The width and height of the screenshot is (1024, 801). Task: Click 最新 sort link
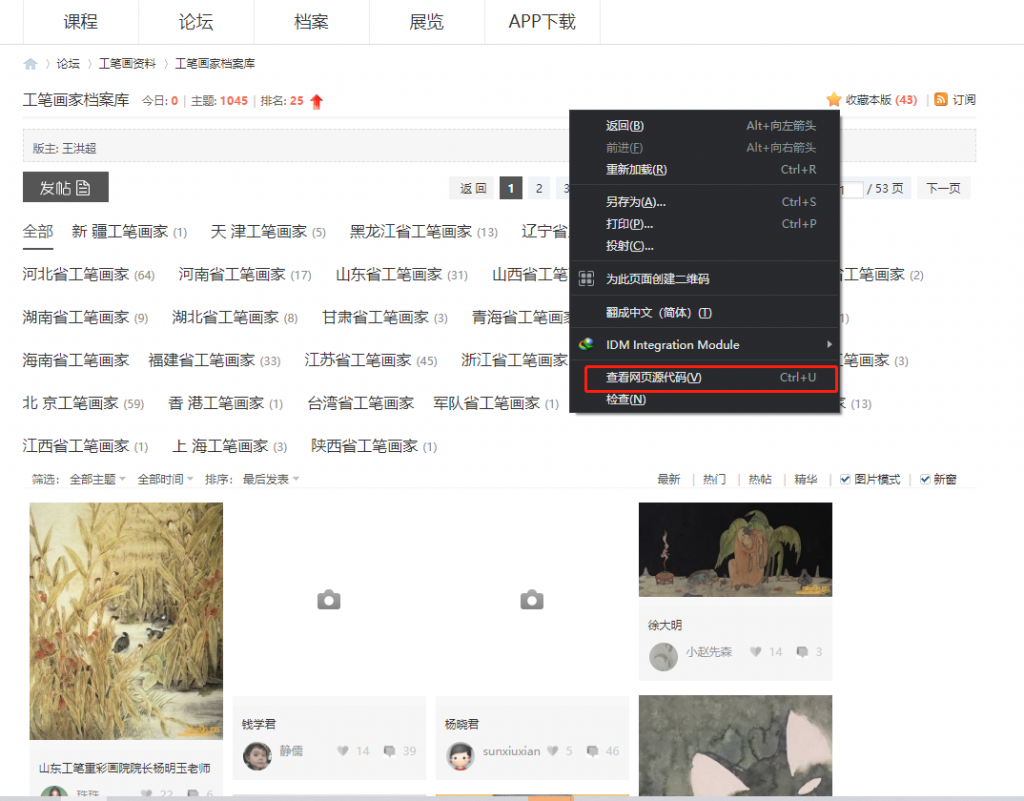pyautogui.click(x=668, y=479)
